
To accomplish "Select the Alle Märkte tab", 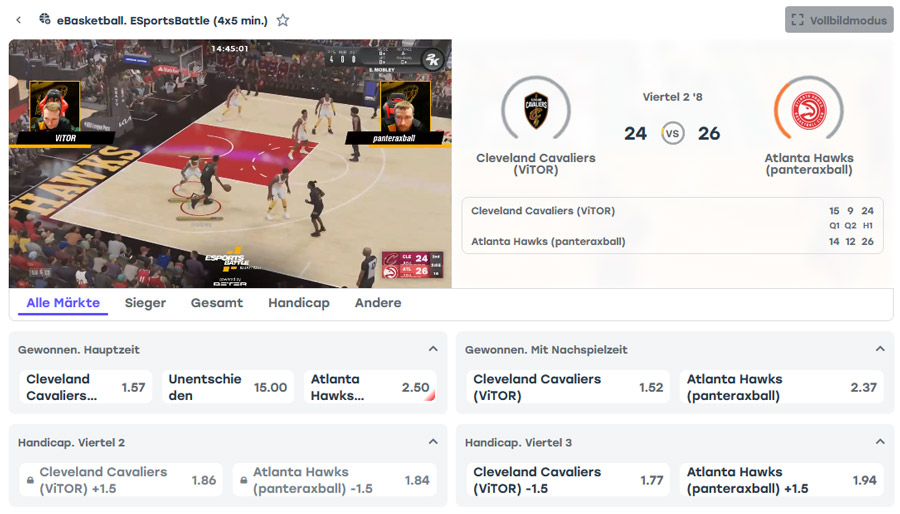I will click(63, 303).
